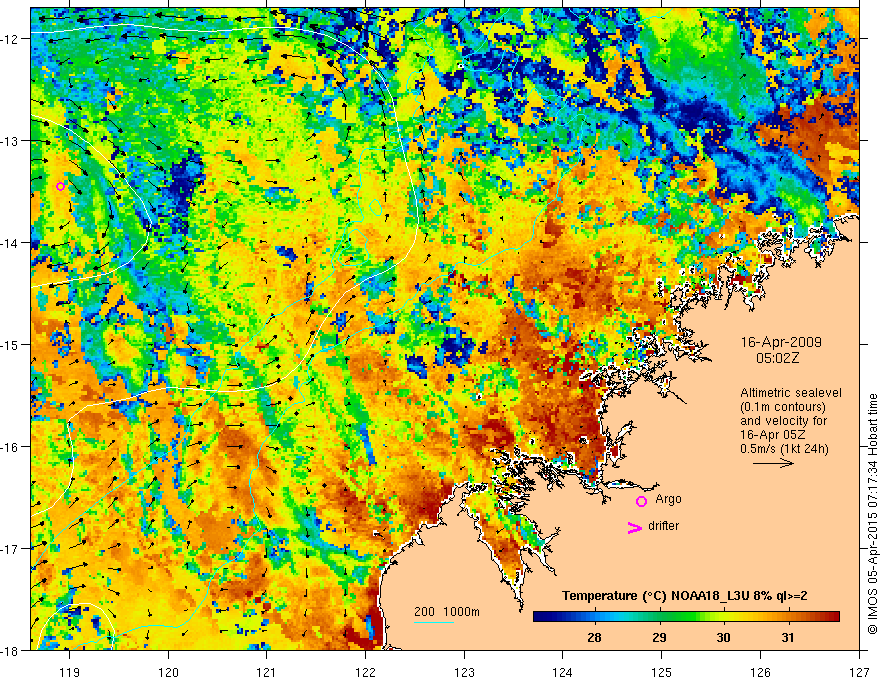This screenshot has height=680, width=880.
Task: Click the colorbar tick label 31
Action: (x=788, y=638)
